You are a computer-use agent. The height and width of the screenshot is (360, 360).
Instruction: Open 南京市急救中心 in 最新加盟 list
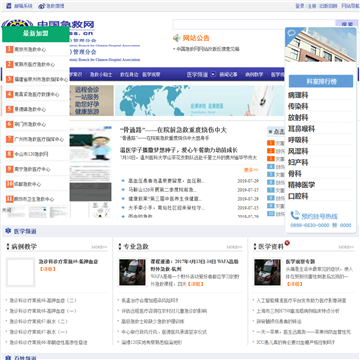(x=30, y=49)
